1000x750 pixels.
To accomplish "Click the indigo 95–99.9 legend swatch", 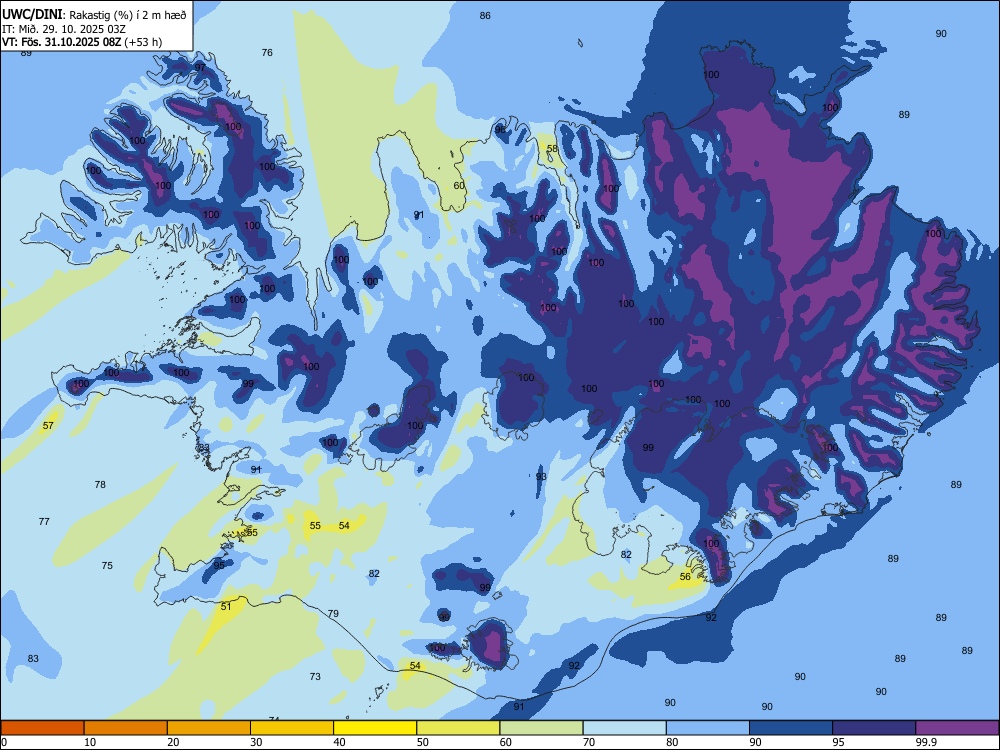I will tap(874, 728).
